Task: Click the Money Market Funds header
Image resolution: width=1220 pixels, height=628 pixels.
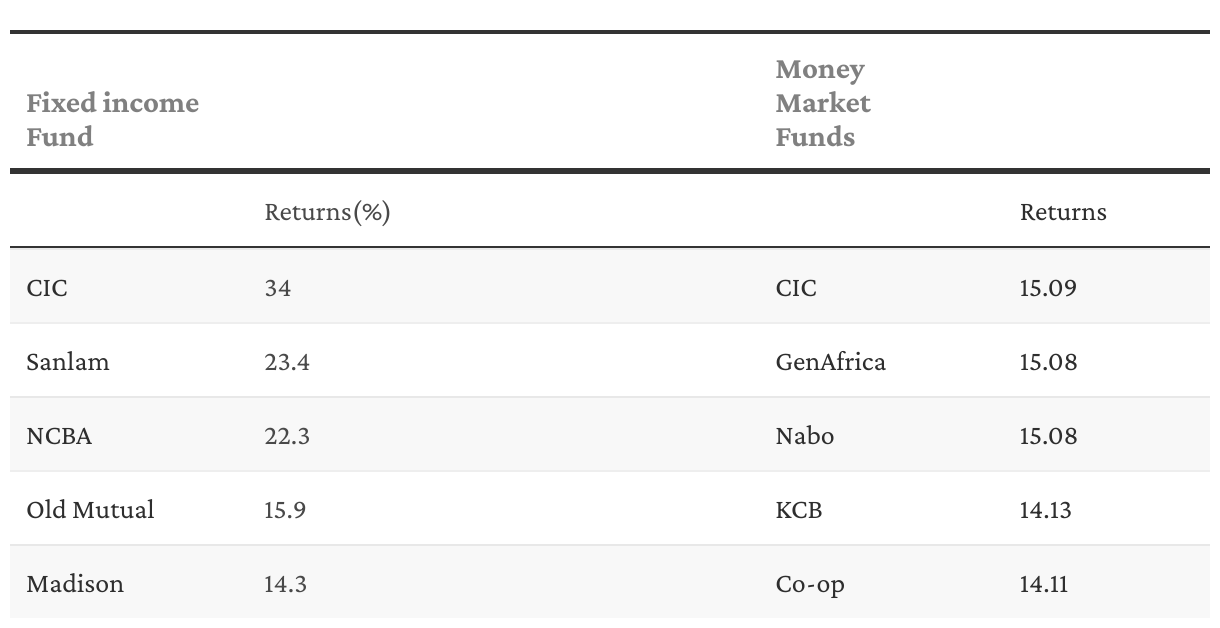Action: pos(822,103)
